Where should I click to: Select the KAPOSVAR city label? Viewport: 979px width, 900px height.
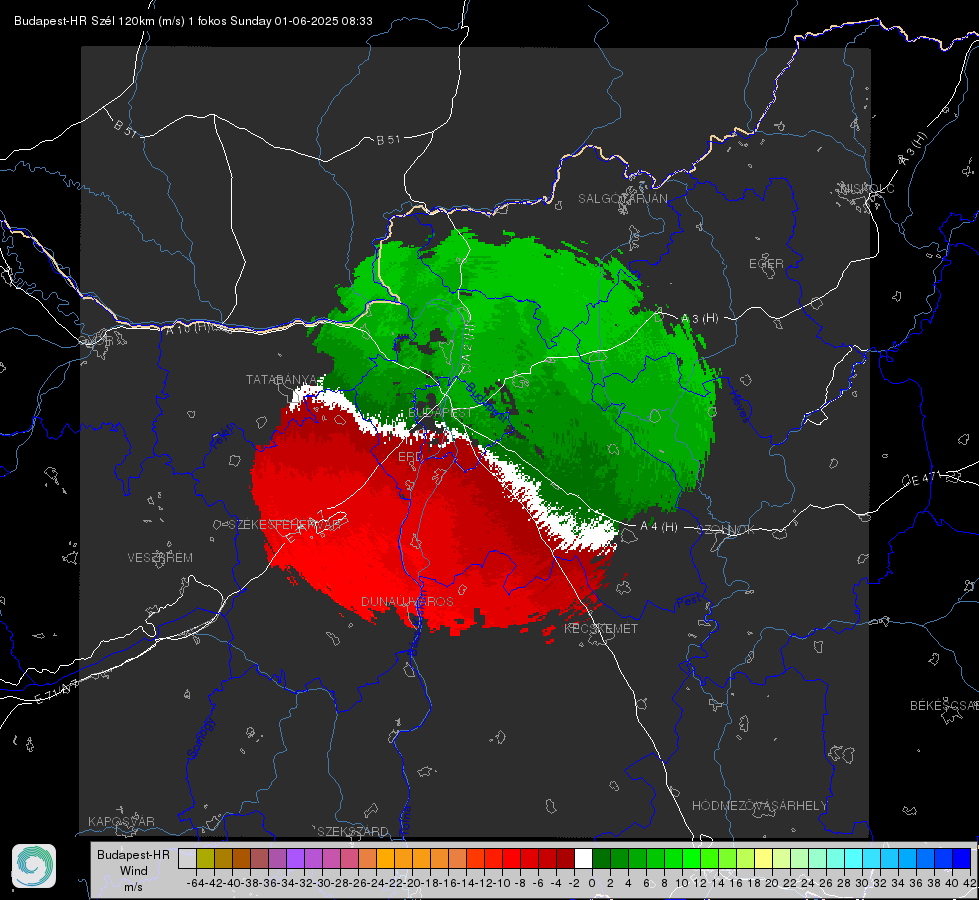121,821
